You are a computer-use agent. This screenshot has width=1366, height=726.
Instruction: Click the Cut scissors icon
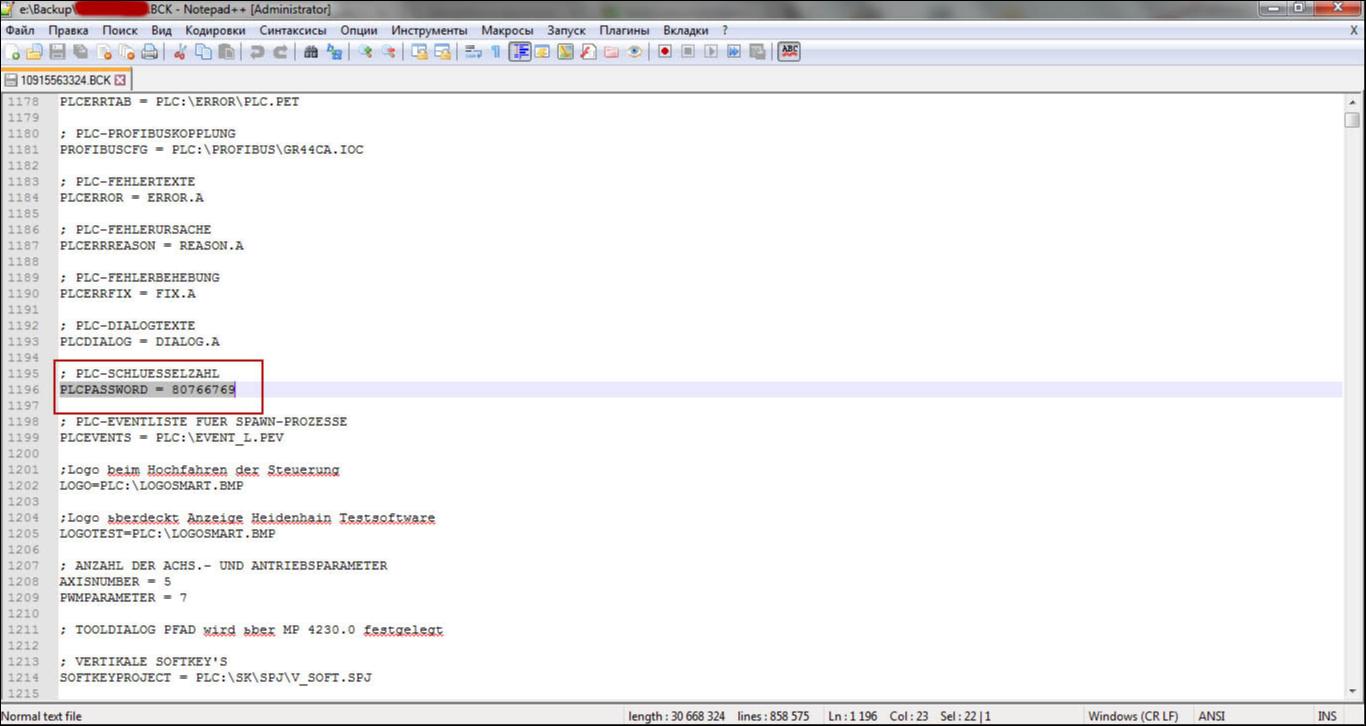click(180, 52)
